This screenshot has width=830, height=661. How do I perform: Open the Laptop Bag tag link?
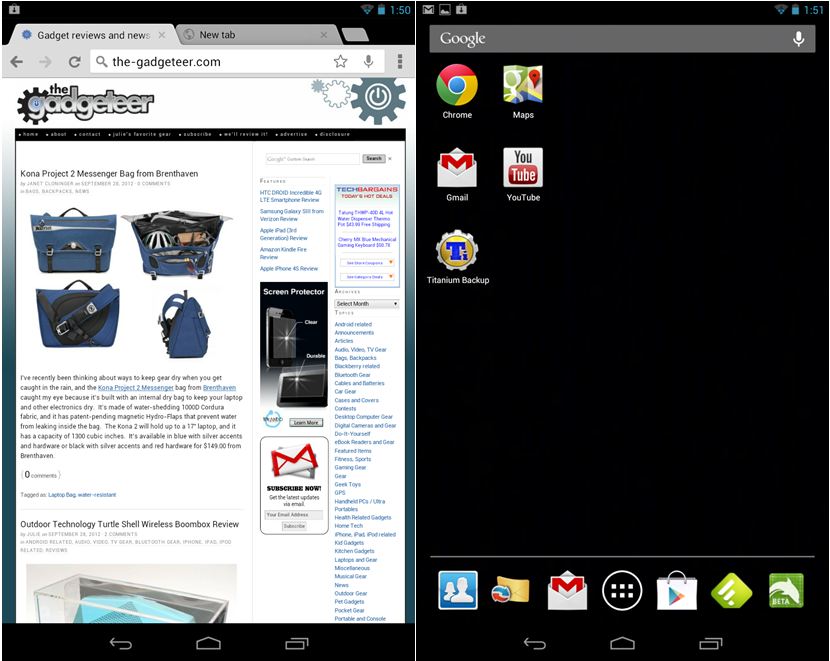click(x=62, y=495)
